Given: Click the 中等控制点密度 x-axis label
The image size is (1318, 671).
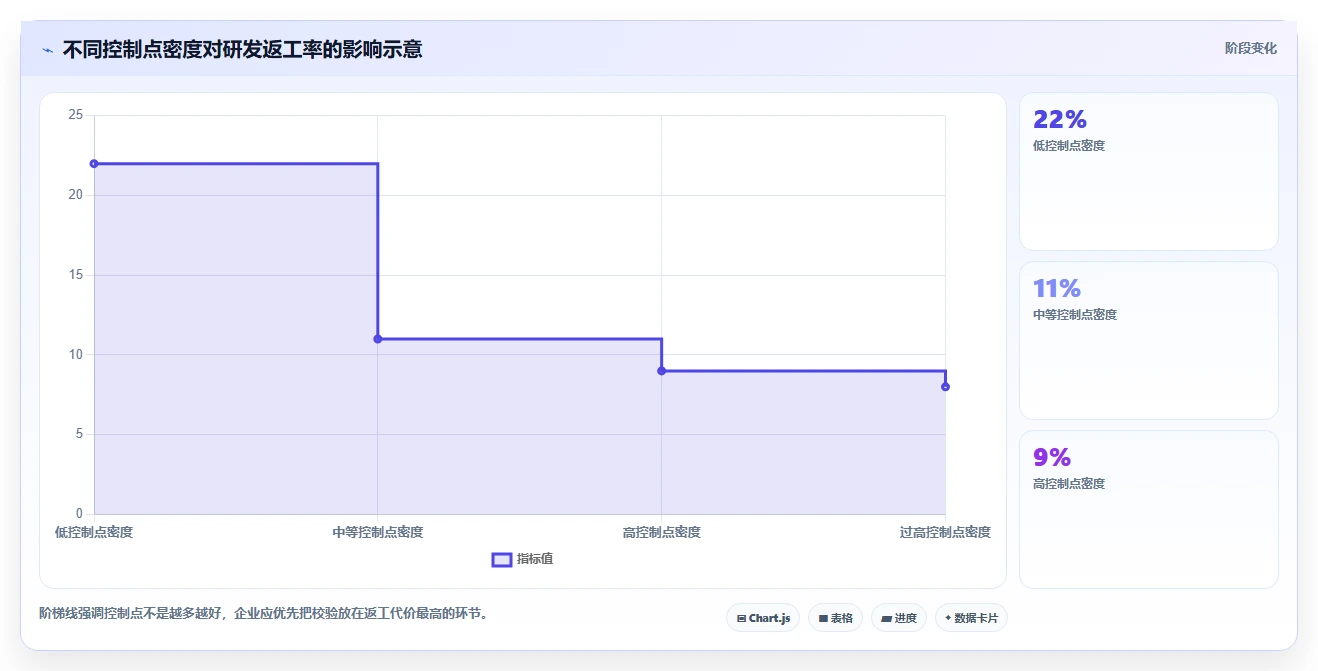Looking at the screenshot, I should [x=378, y=532].
